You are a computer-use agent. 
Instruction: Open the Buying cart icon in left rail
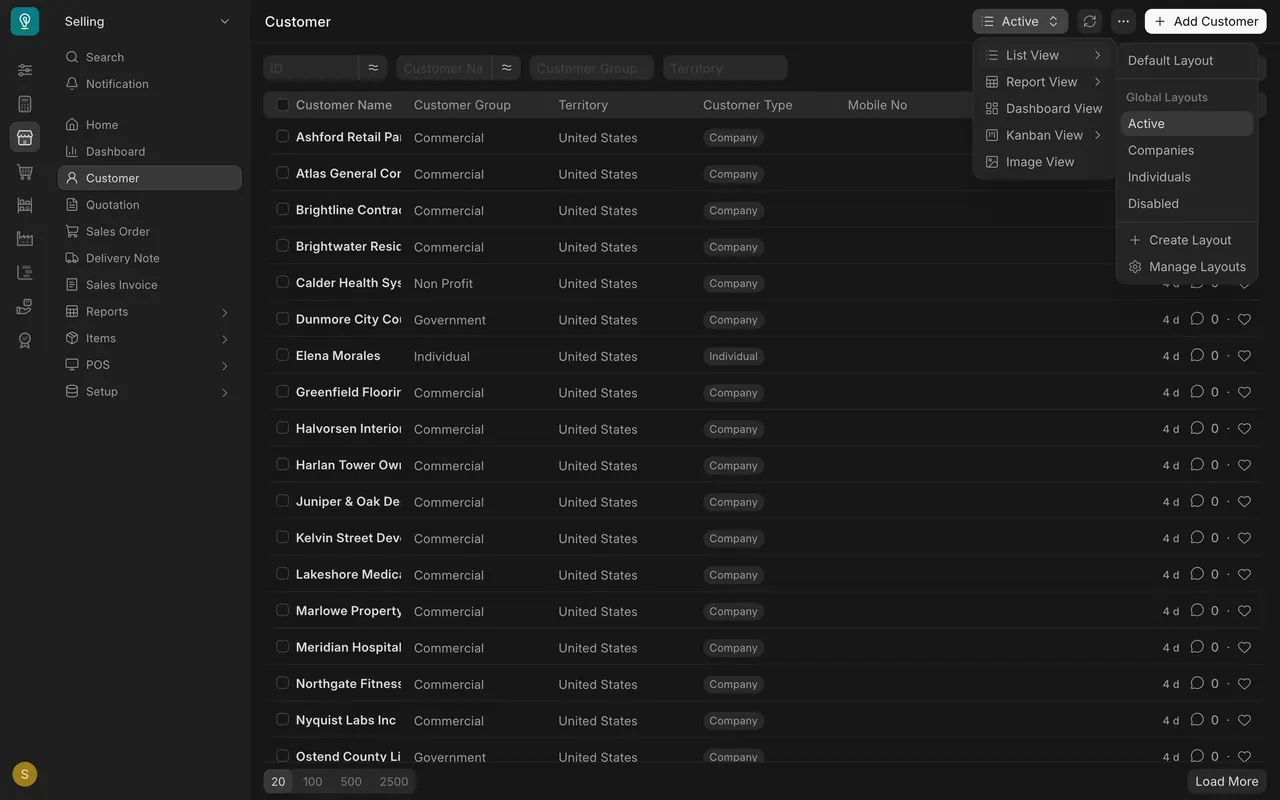[25, 172]
